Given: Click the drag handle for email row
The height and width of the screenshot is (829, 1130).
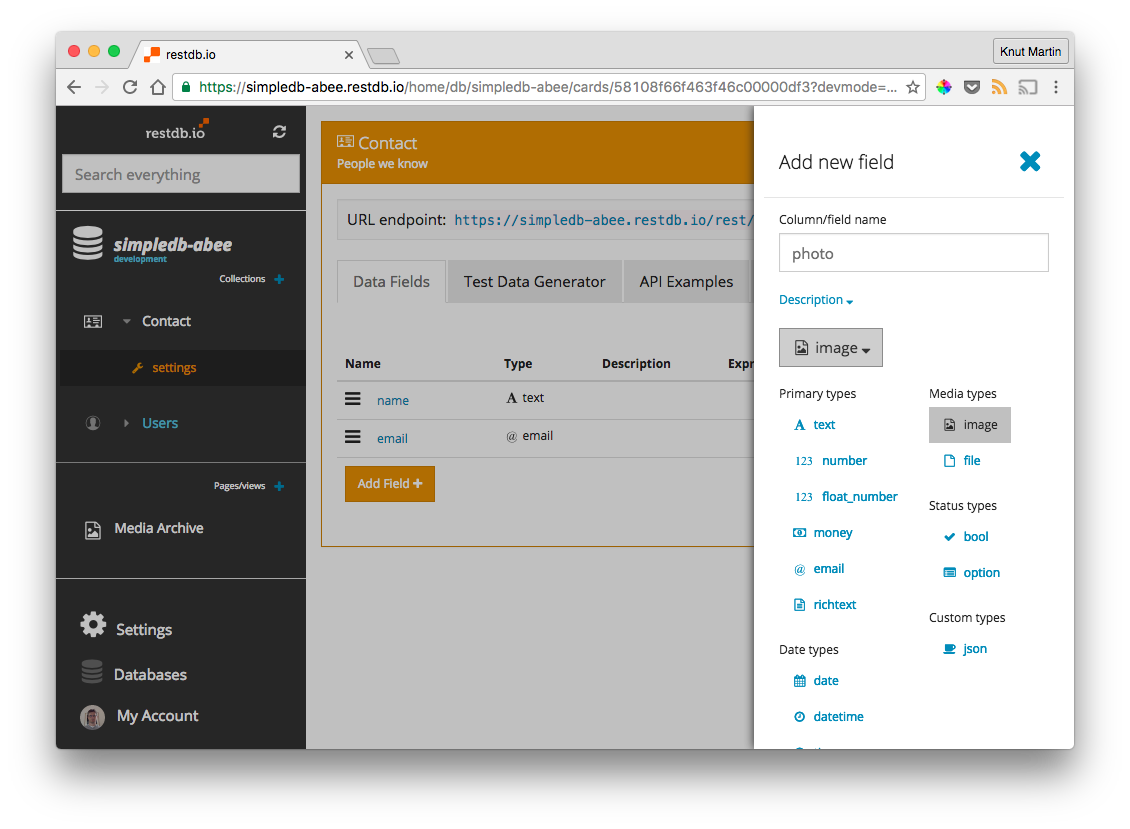Looking at the screenshot, I should click(x=352, y=437).
